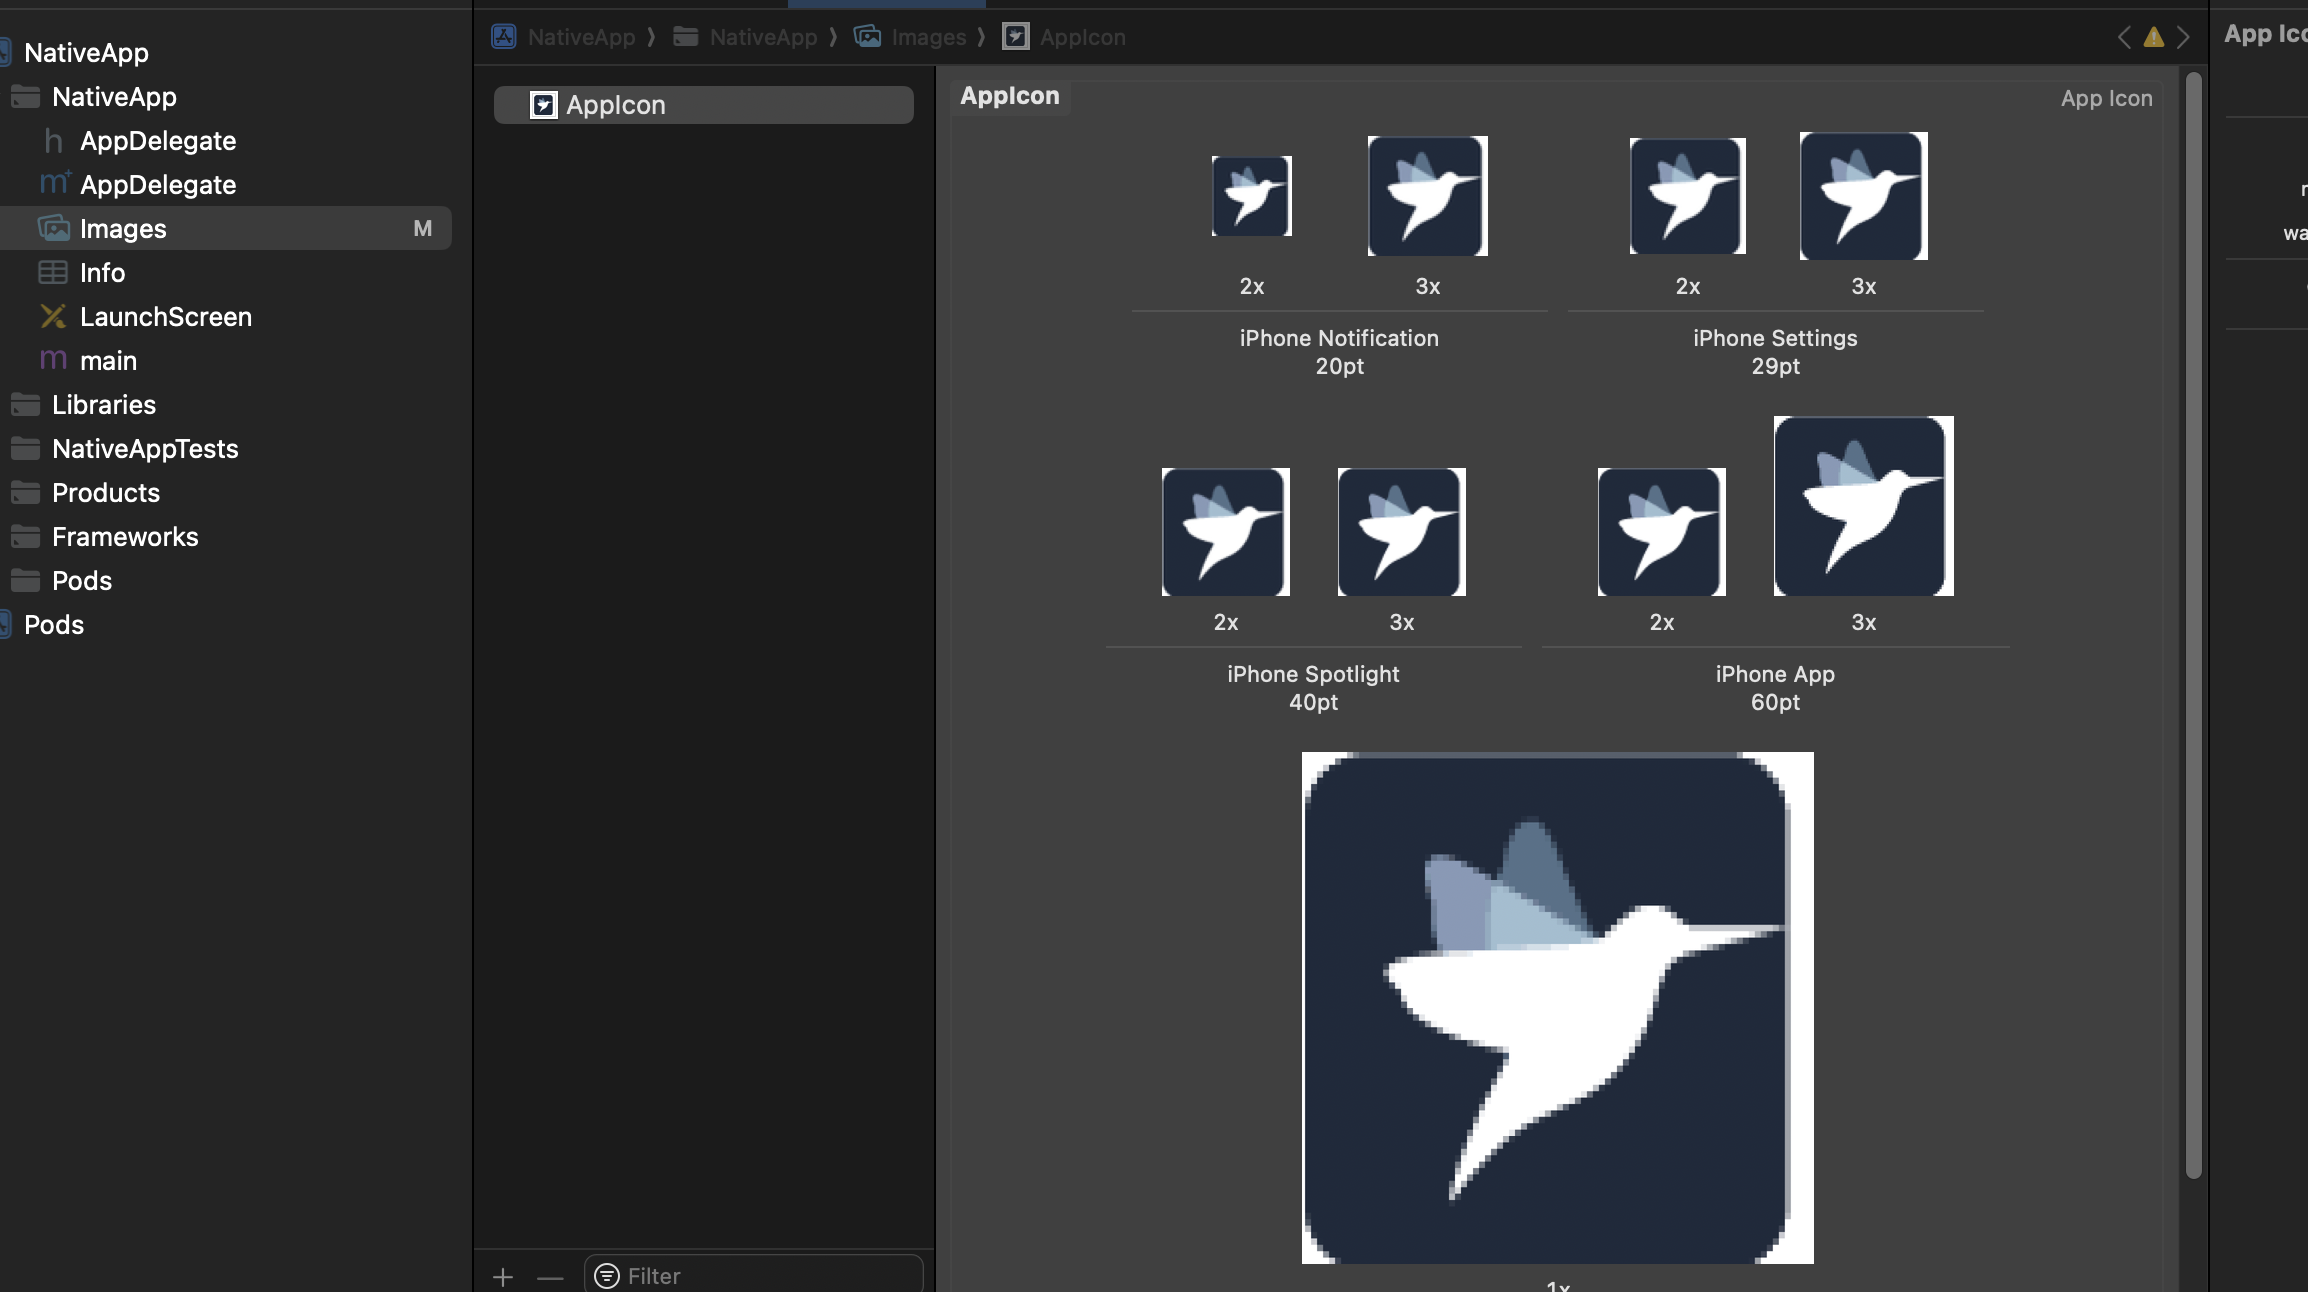2308x1292 pixels.
Task: Click the yellow warning triangle icon
Action: tap(2154, 38)
